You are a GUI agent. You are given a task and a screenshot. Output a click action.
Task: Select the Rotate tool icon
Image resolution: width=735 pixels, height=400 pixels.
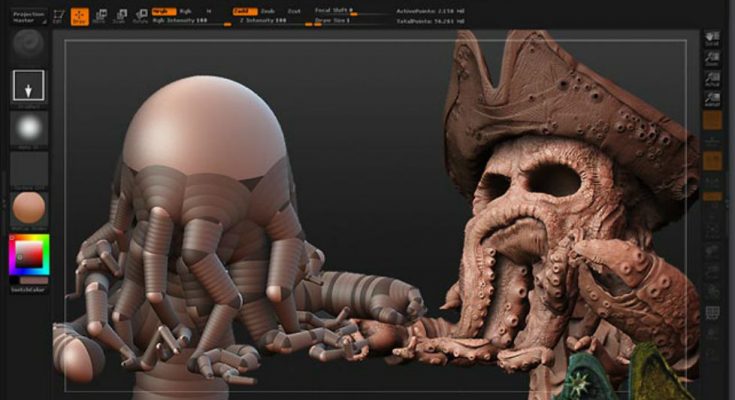tap(140, 17)
